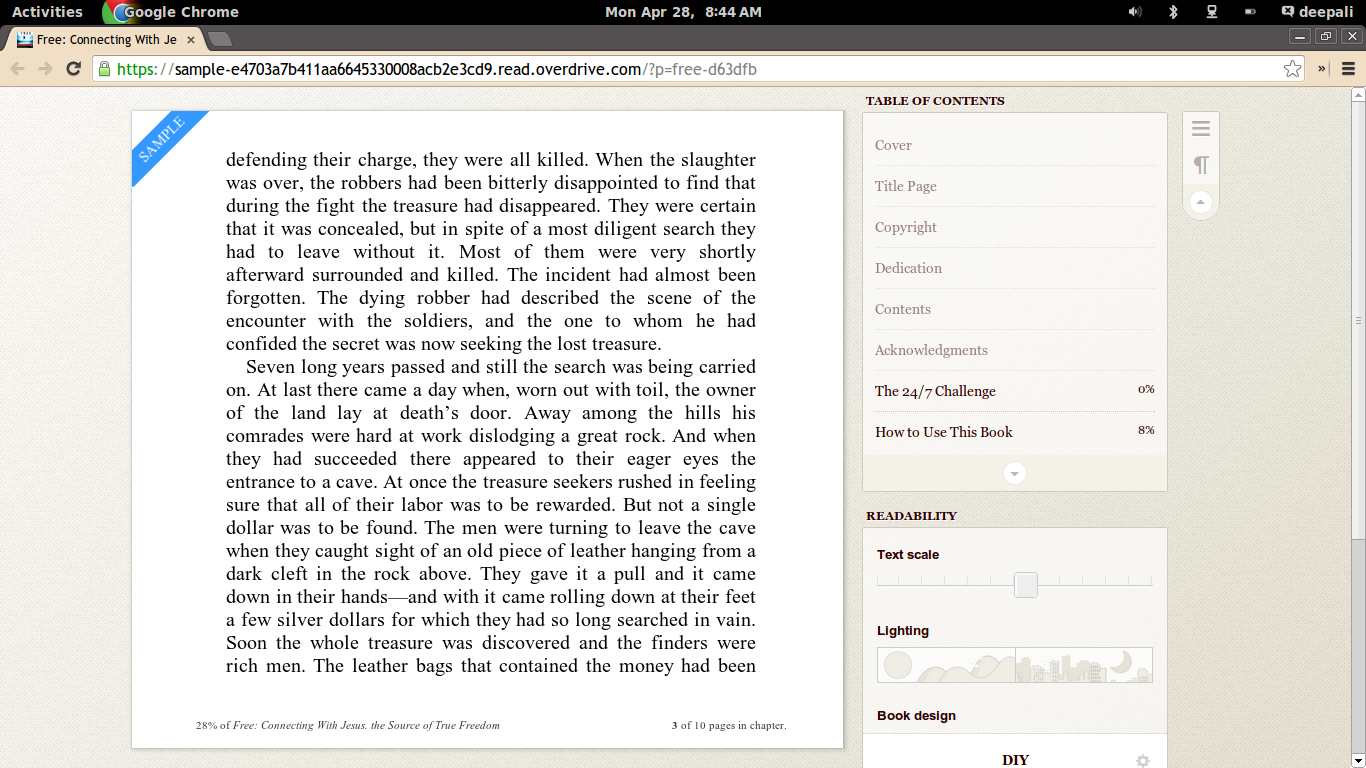Click the browser back arrow

[x=17, y=68]
